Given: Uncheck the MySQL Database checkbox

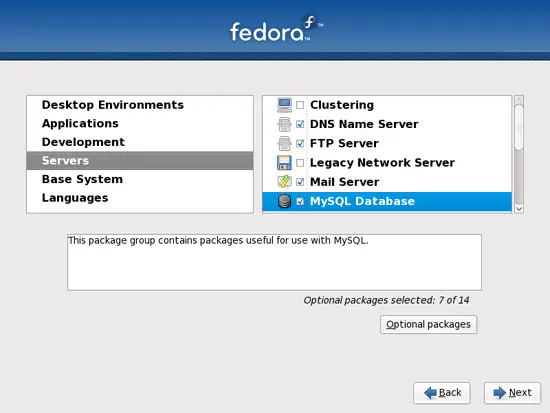Looking at the screenshot, I should [x=300, y=201].
